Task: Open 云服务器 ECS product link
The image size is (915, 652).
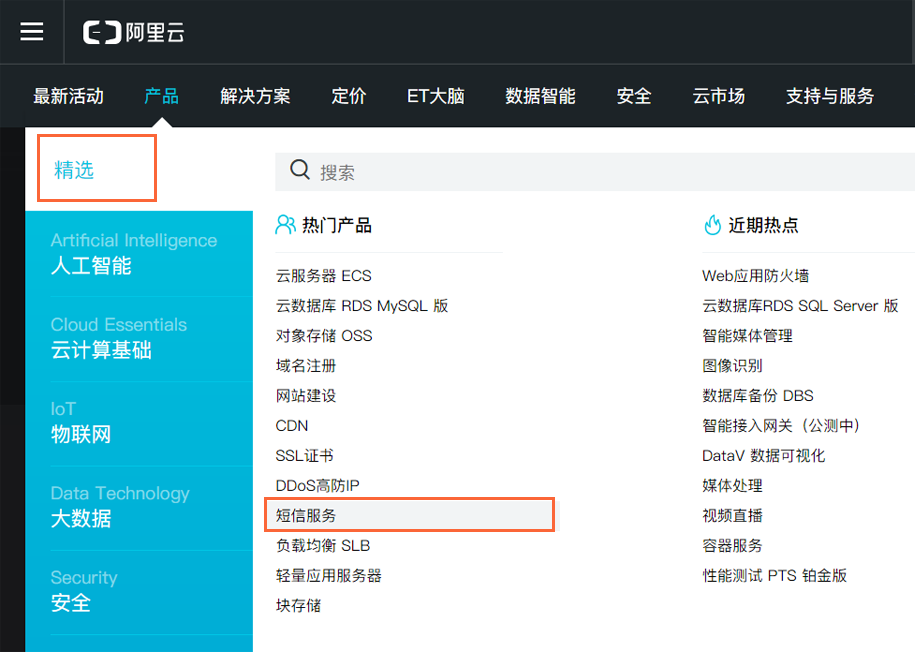Action: click(x=323, y=276)
